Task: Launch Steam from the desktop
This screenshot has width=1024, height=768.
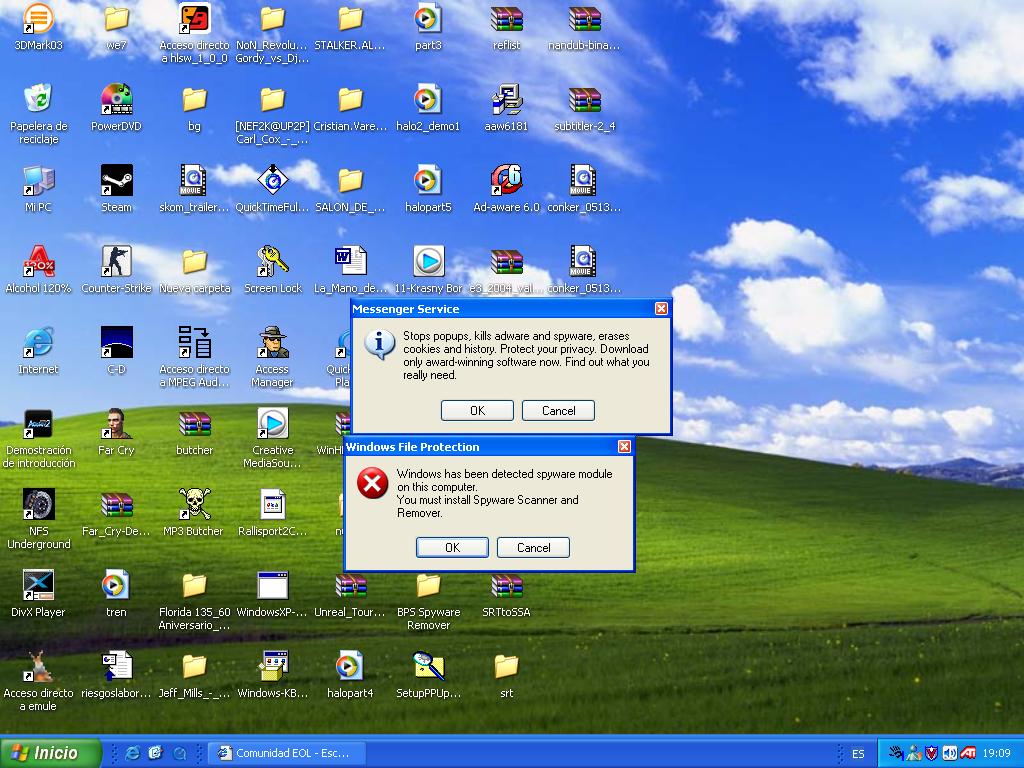Action: (x=116, y=180)
